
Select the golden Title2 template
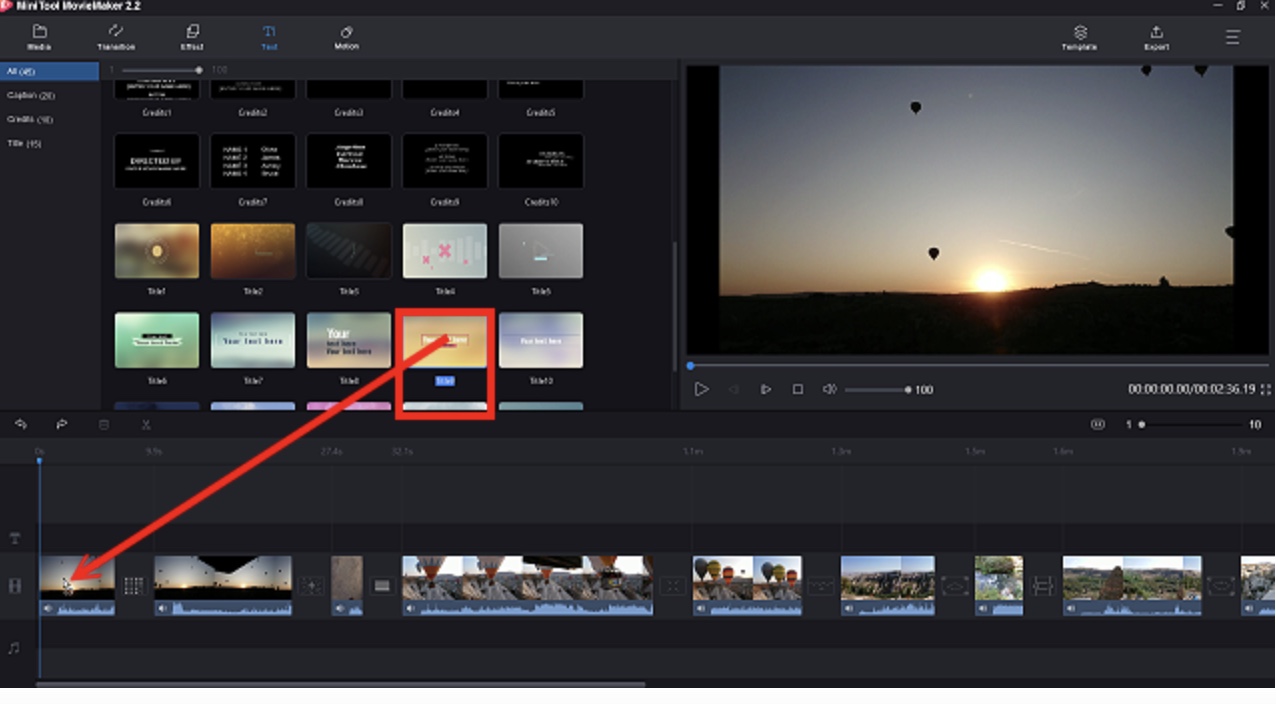253,251
